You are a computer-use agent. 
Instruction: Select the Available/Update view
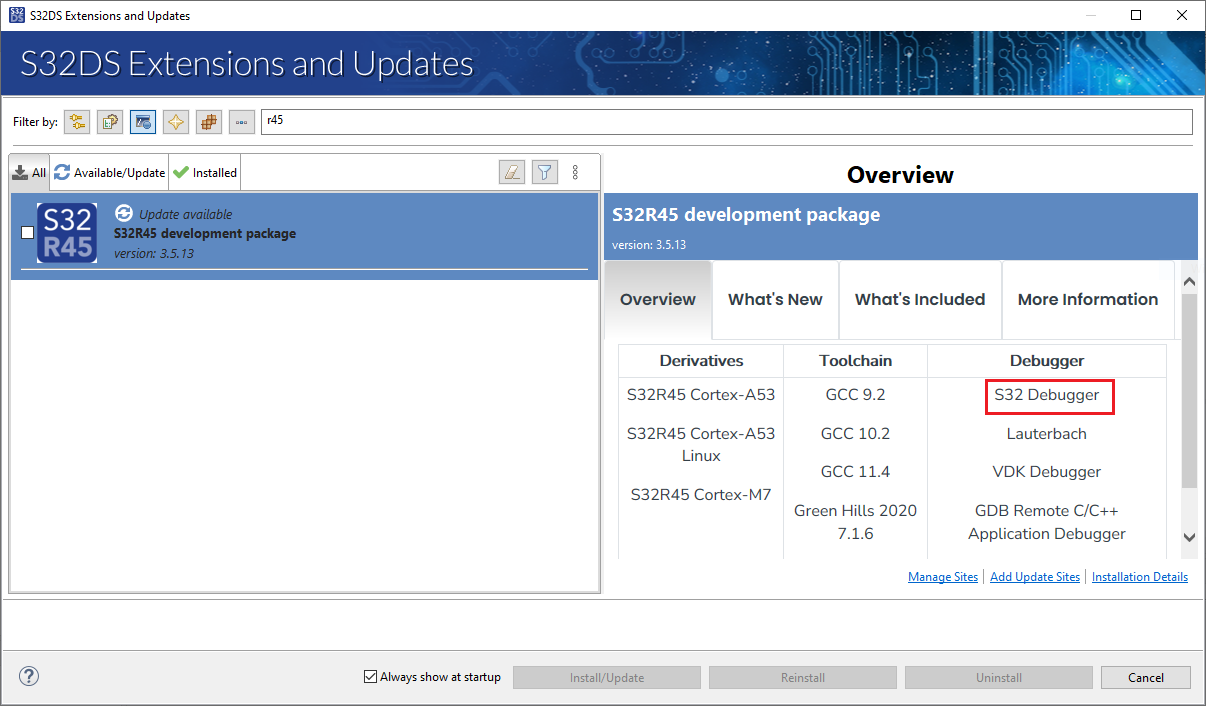(109, 171)
